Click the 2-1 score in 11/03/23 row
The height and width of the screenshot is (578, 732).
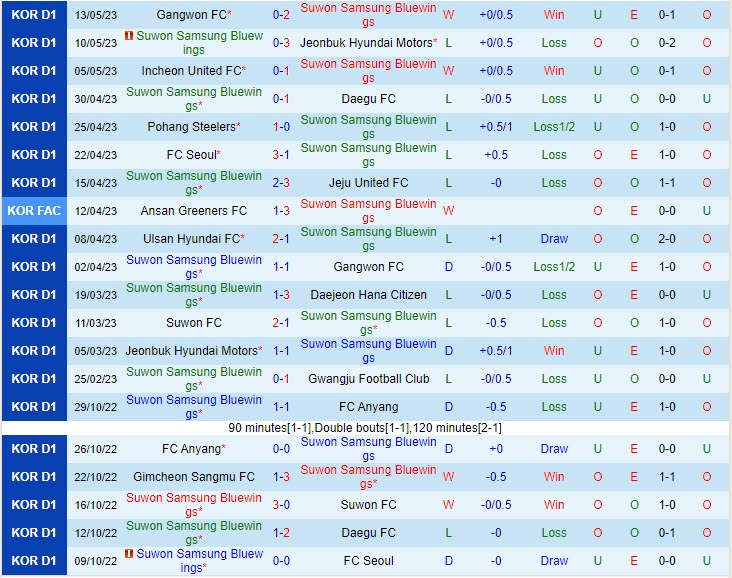(281, 323)
